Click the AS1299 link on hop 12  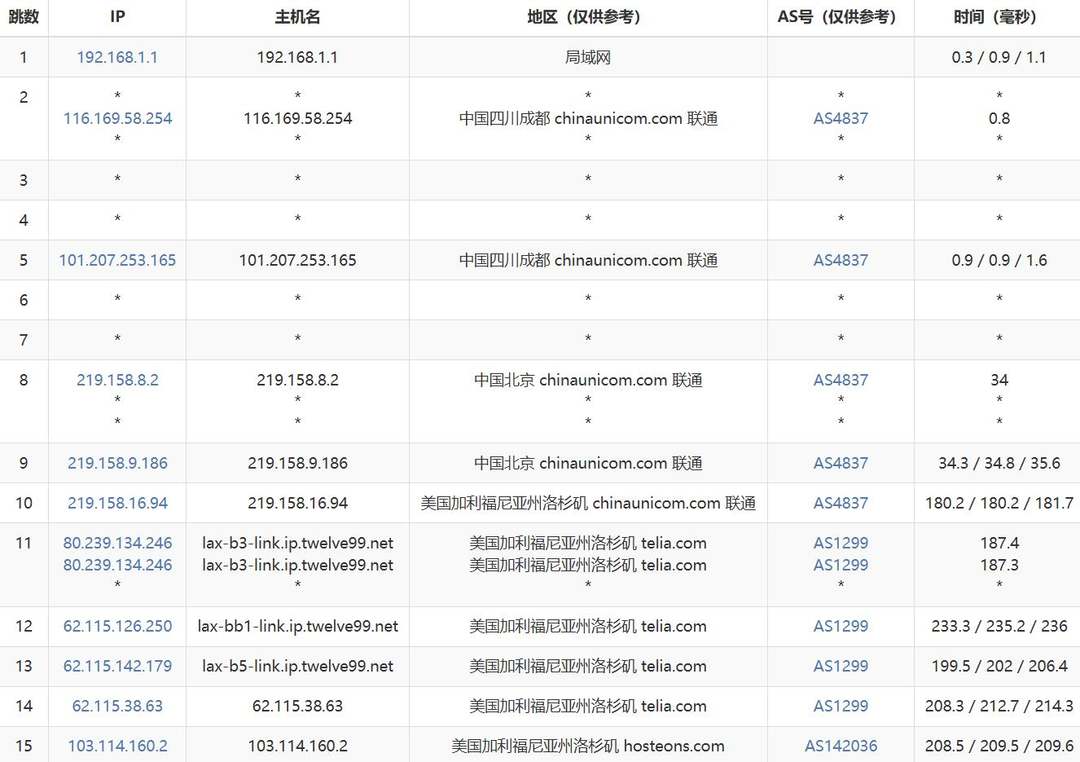pyautogui.click(x=841, y=626)
